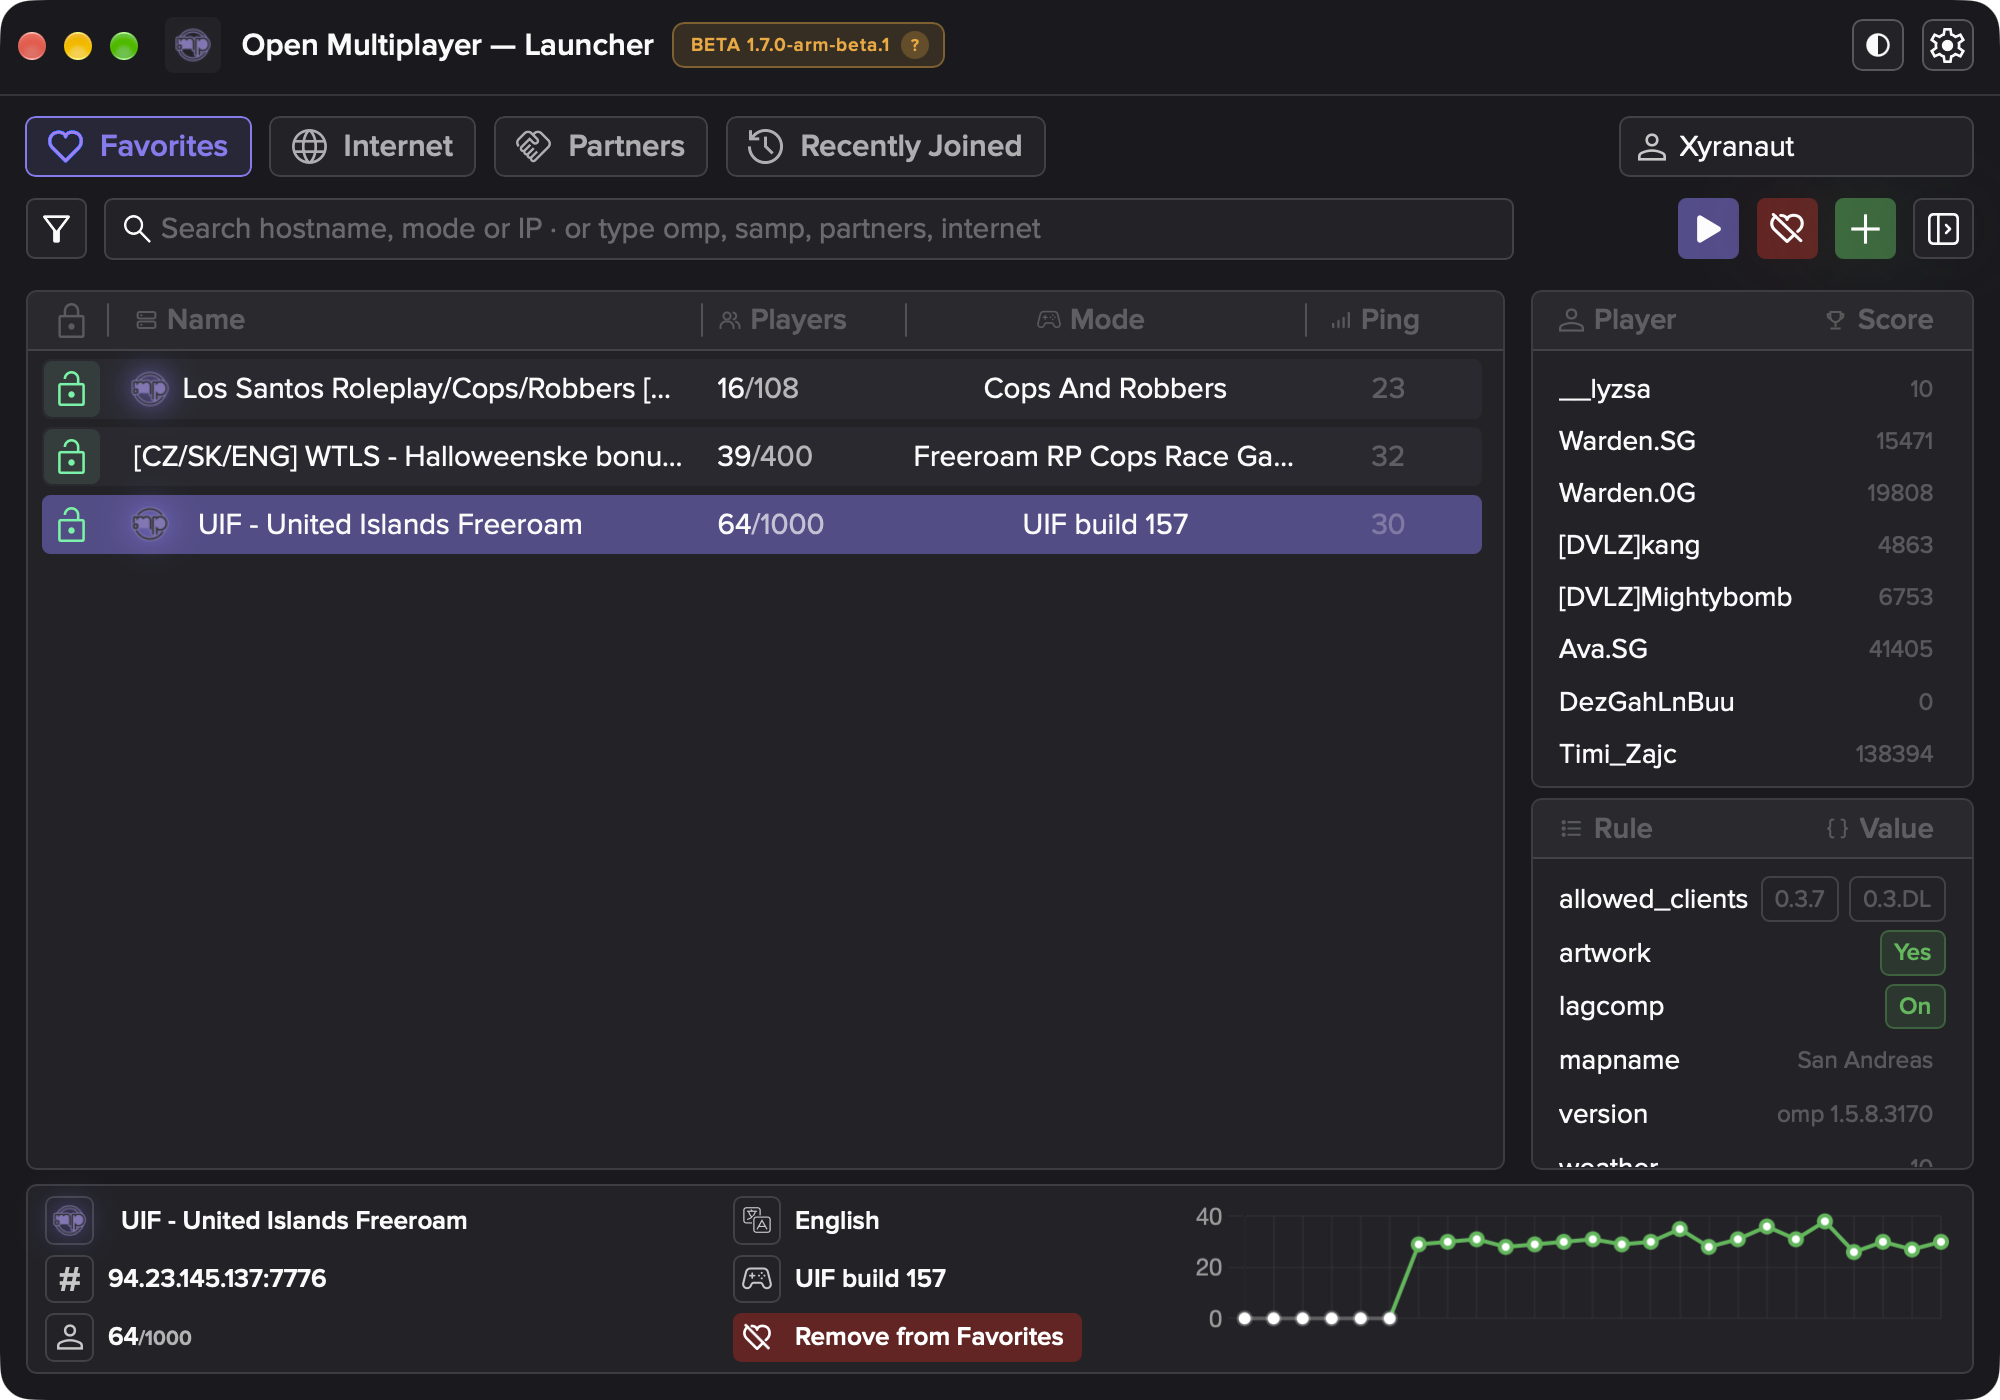Click the player count person icon in the footer
The width and height of the screenshot is (2000, 1400).
(69, 1337)
